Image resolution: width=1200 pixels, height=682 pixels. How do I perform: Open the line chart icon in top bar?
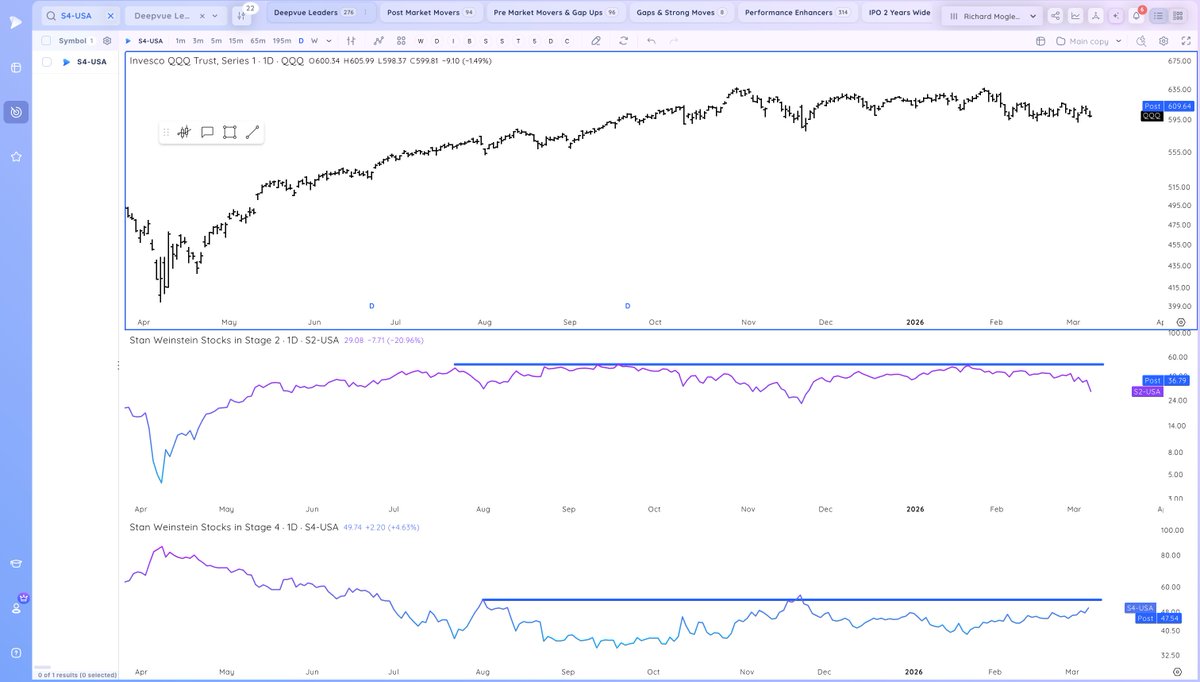(x=1075, y=16)
